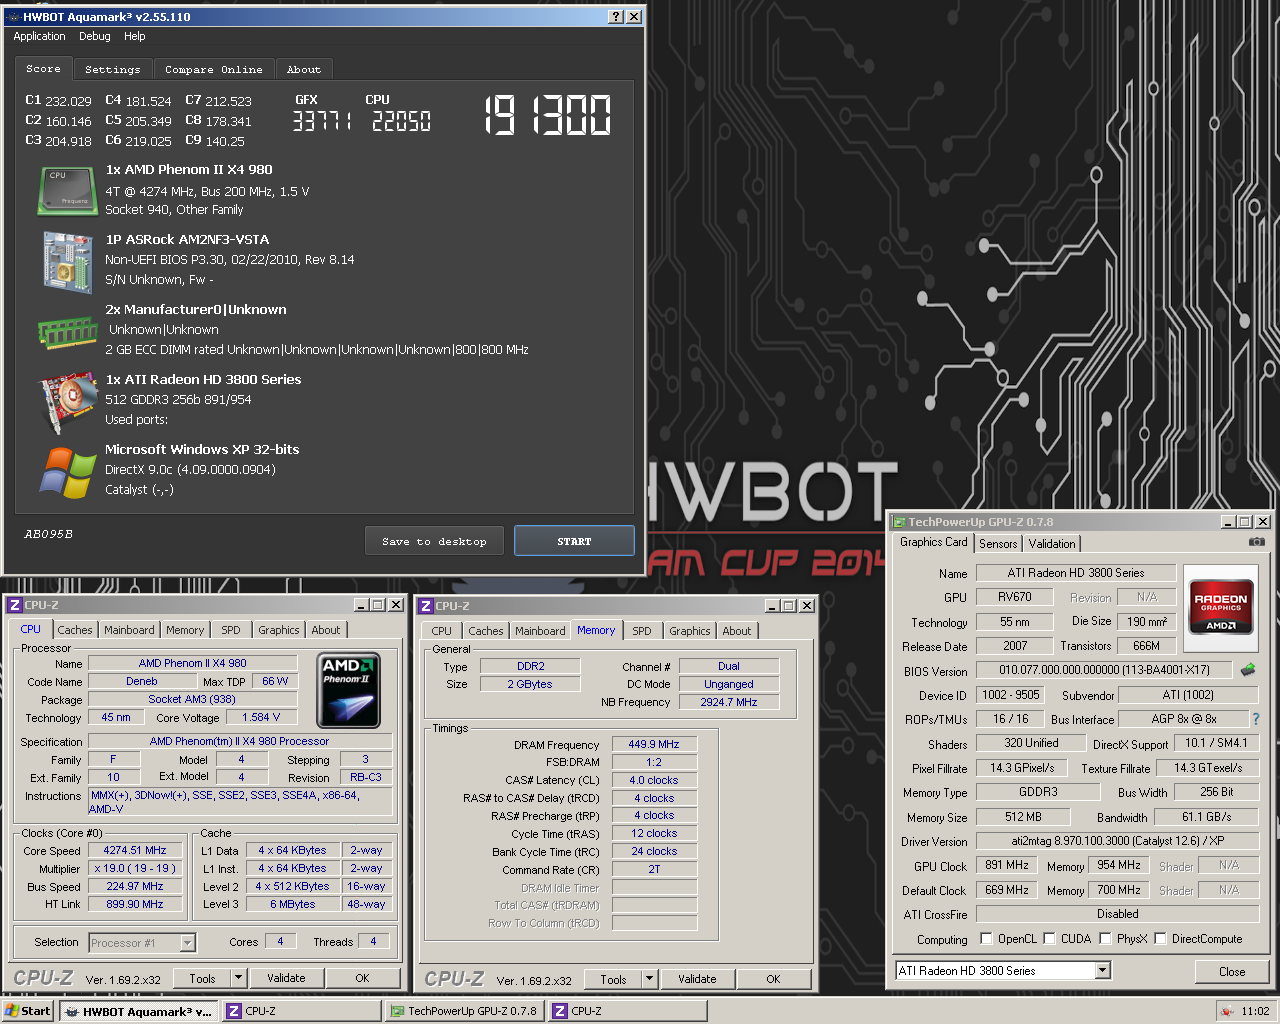Enable the CUDA checkbox in GPU-Z
This screenshot has width=1280, height=1024.
pos(1050,939)
